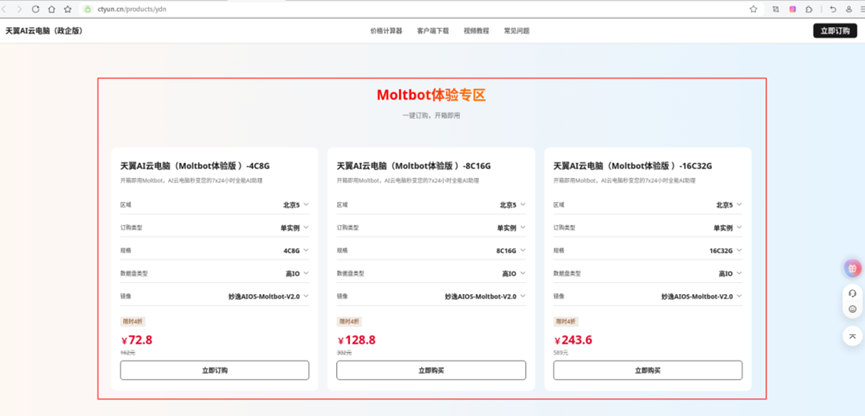The width and height of the screenshot is (865, 416).
Task: Open 镜像 dropdown in the 4C8G card
Action: click(x=215, y=296)
